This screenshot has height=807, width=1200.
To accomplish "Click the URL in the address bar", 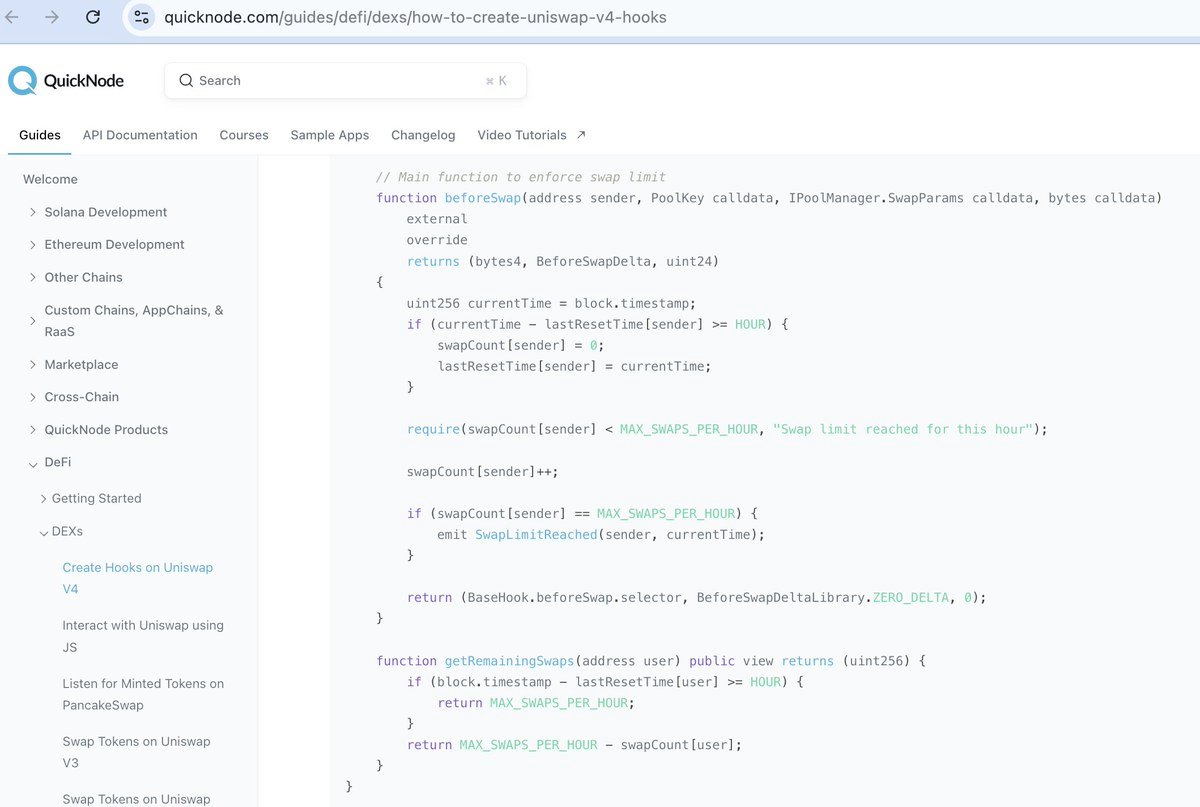I will (415, 17).
